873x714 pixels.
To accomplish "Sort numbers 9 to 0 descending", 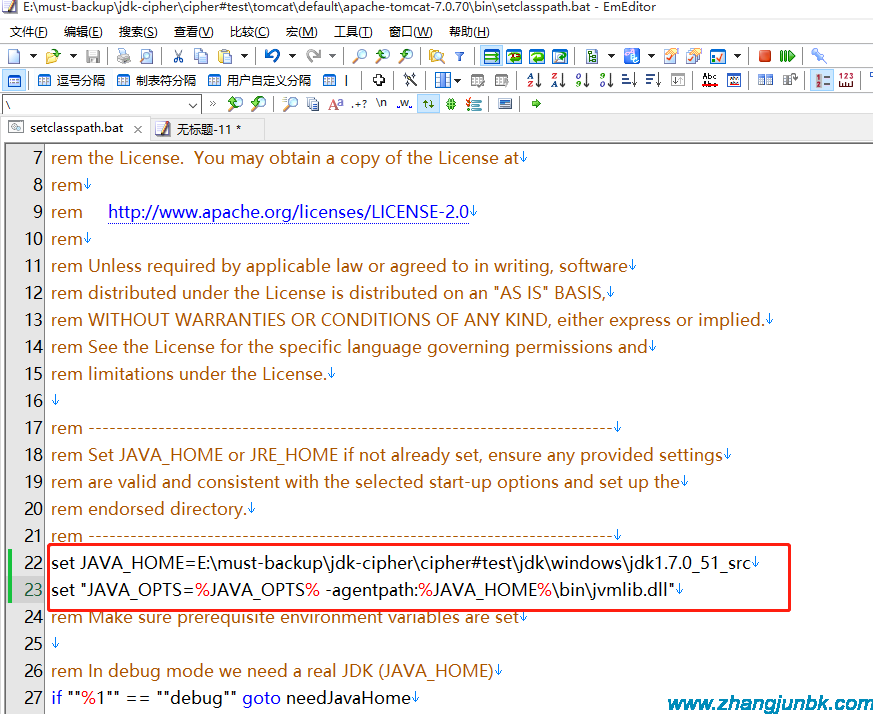I will [x=606, y=80].
